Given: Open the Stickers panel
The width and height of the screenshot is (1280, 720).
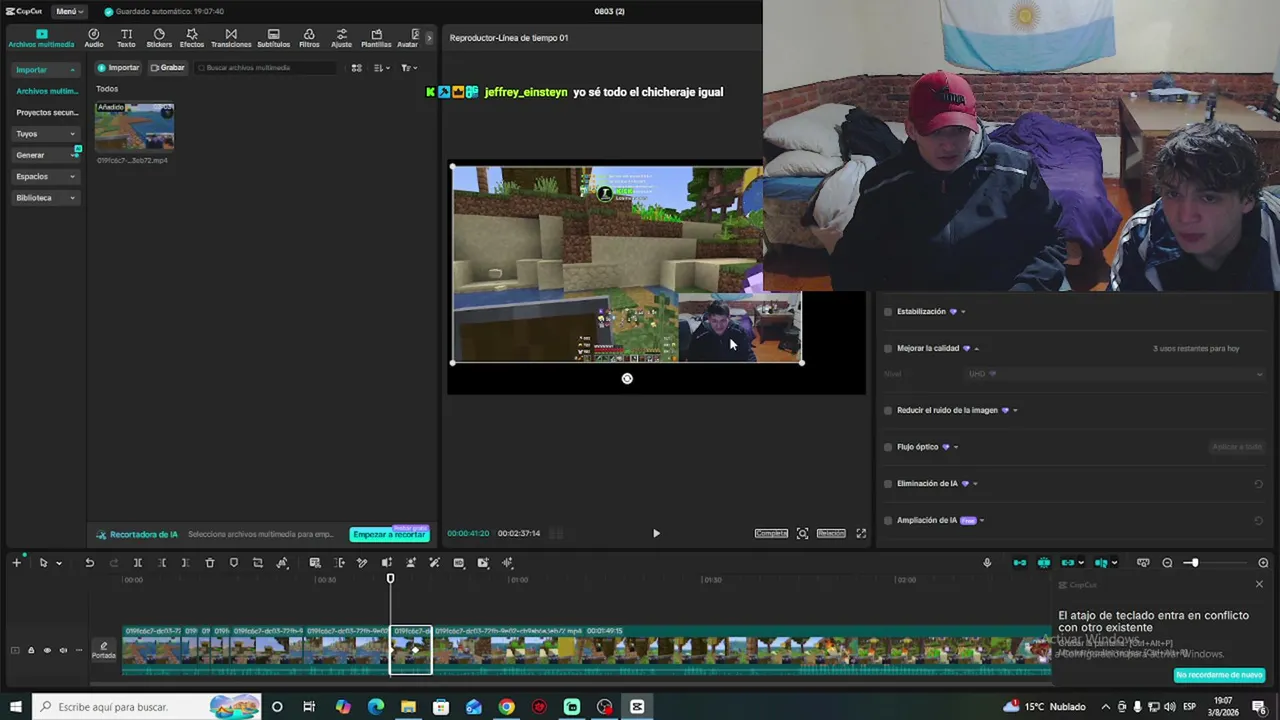Looking at the screenshot, I should 159,38.
